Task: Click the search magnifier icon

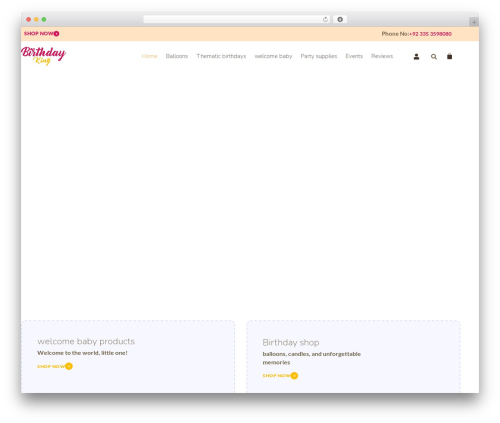Action: point(434,57)
